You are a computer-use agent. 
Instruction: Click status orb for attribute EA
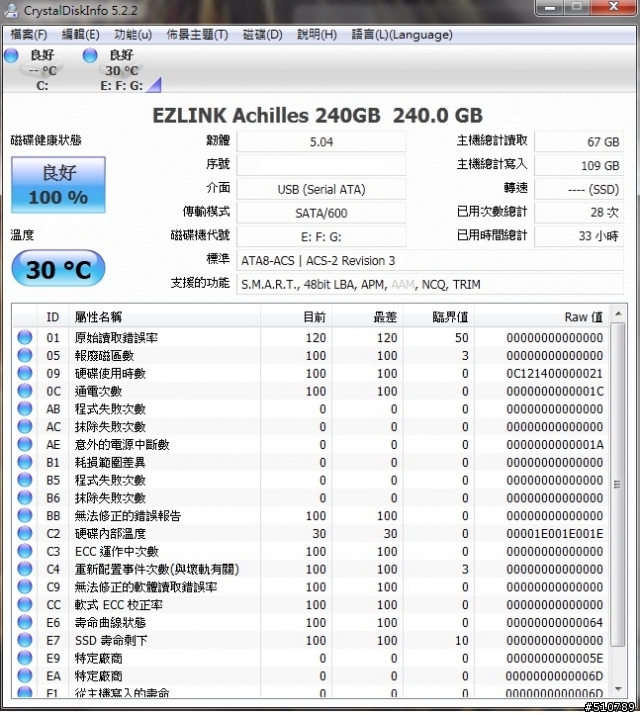pyautogui.click(x=25, y=675)
